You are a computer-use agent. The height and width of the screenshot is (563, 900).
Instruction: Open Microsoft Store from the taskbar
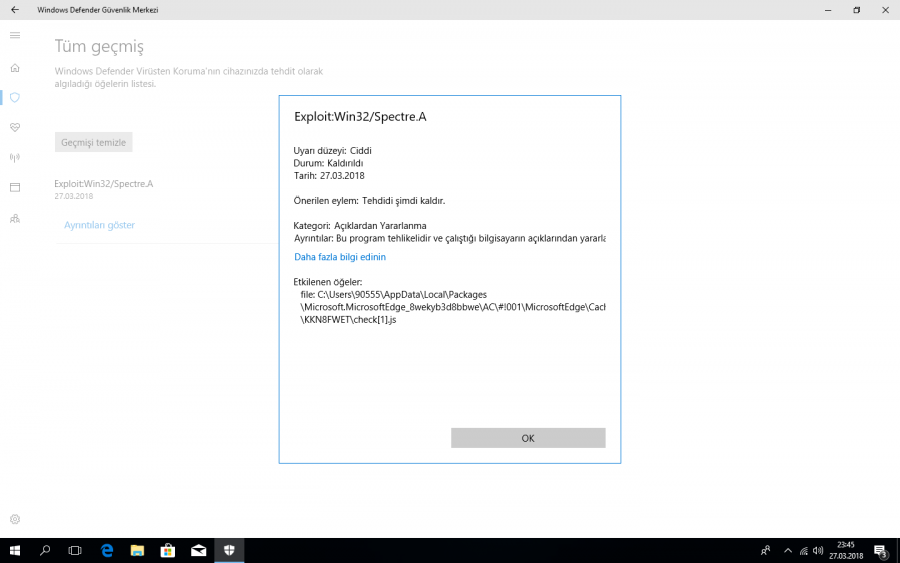(x=168, y=551)
